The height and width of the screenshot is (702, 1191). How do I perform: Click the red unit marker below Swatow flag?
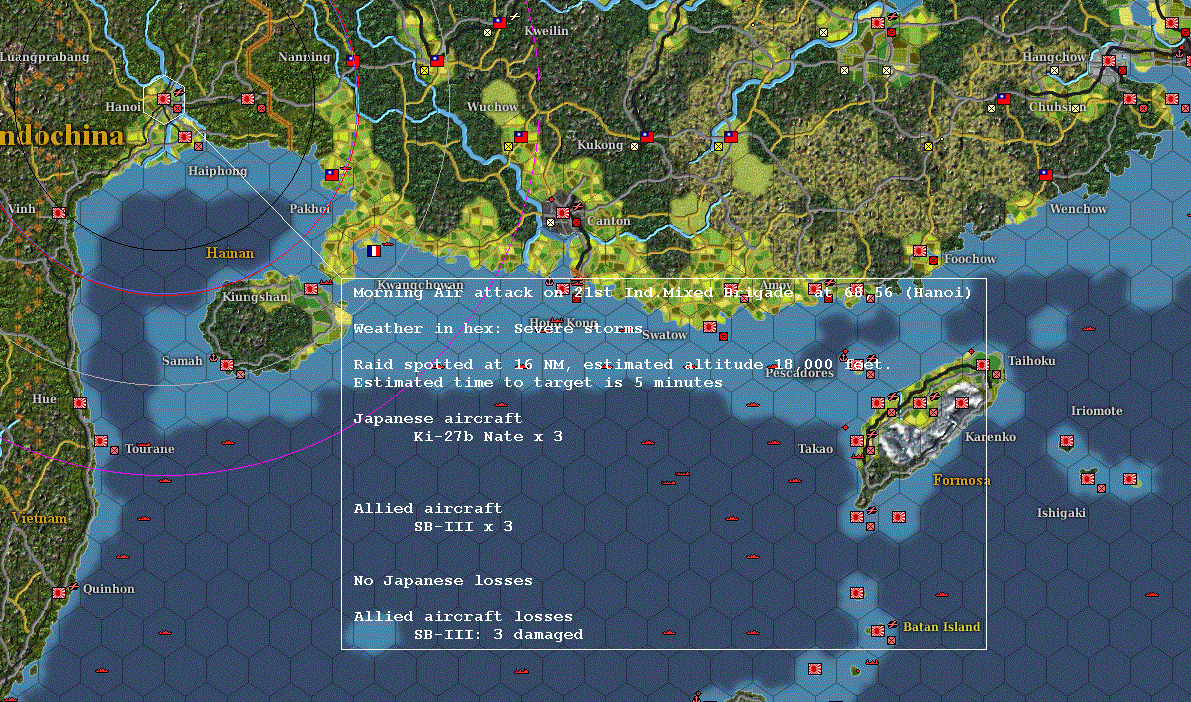coord(723,337)
